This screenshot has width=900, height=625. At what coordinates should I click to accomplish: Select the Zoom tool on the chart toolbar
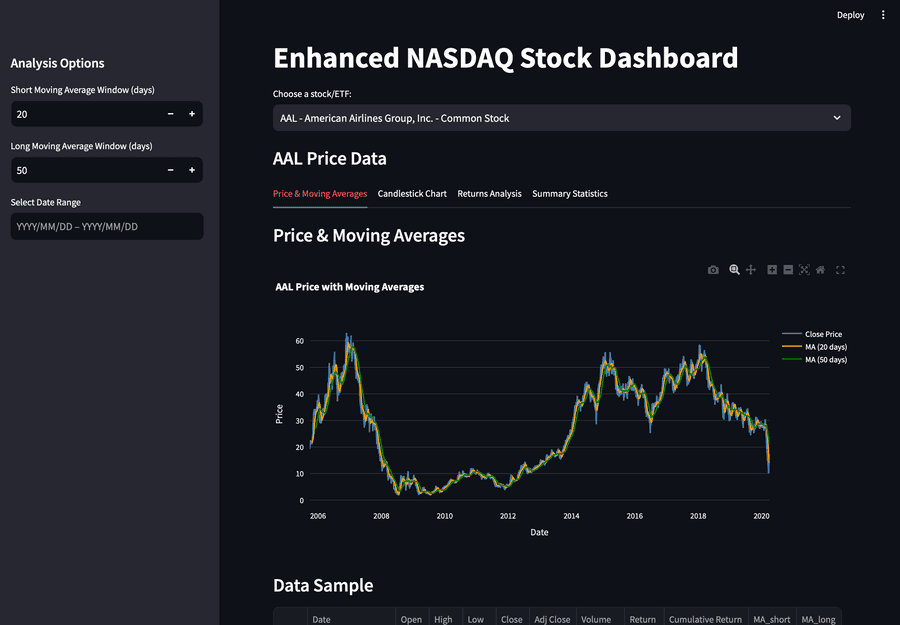pos(734,270)
